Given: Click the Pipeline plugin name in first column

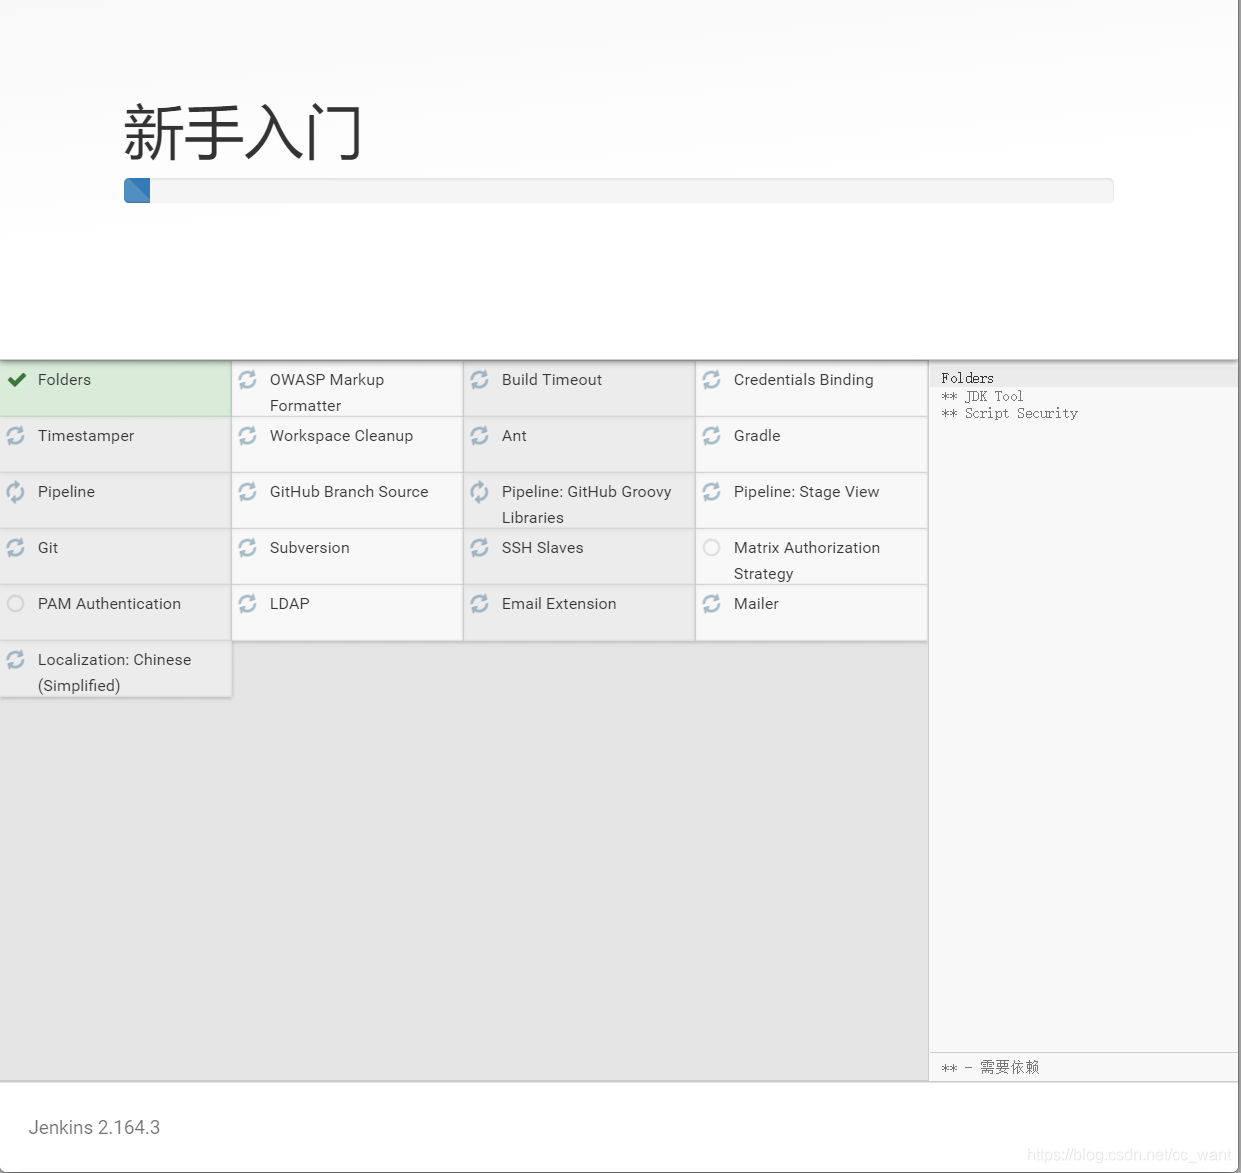Looking at the screenshot, I should (66, 492).
